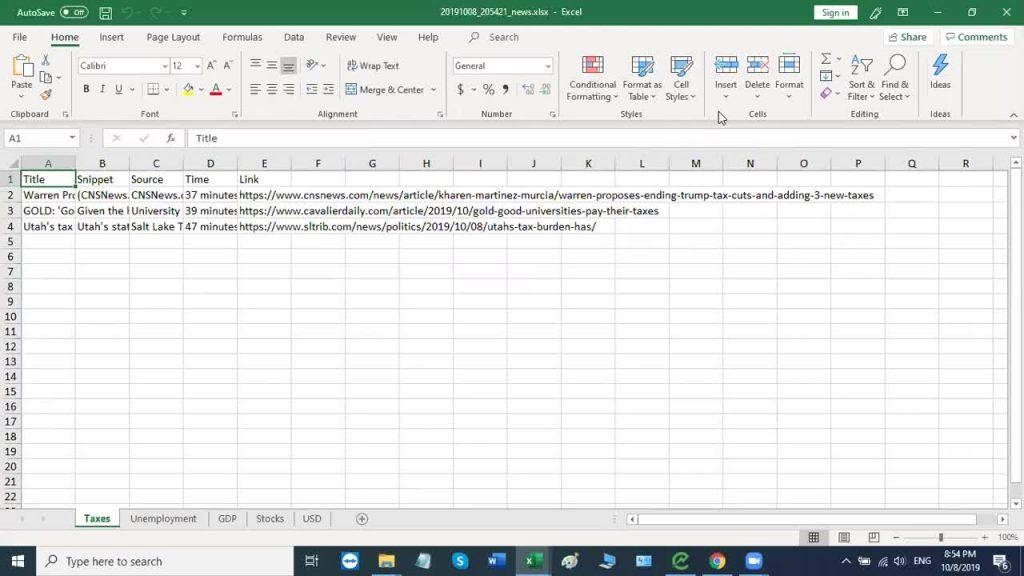This screenshot has width=1024, height=576.
Task: Open the General number format dropdown
Action: click(548, 66)
